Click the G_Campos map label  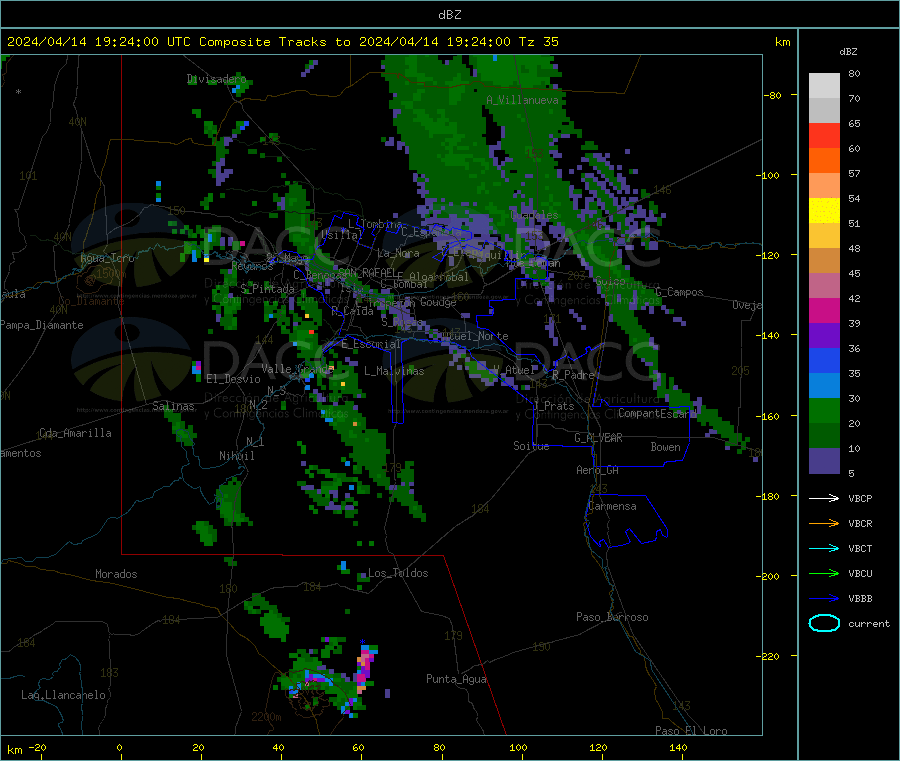coord(679,293)
